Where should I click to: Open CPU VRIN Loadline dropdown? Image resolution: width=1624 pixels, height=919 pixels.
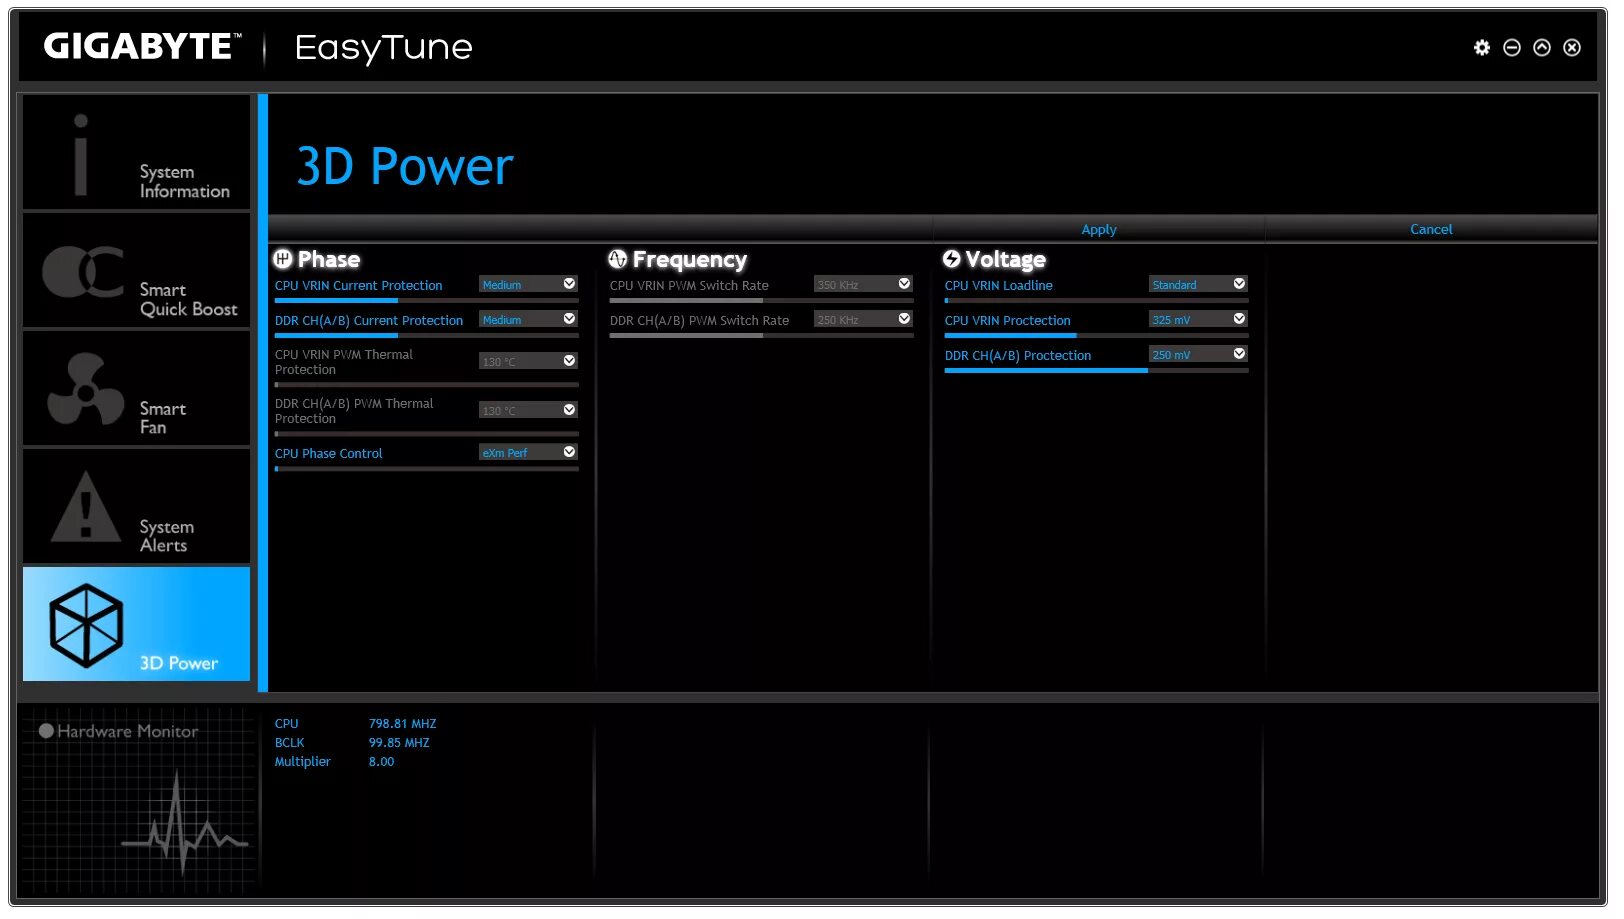(1198, 285)
